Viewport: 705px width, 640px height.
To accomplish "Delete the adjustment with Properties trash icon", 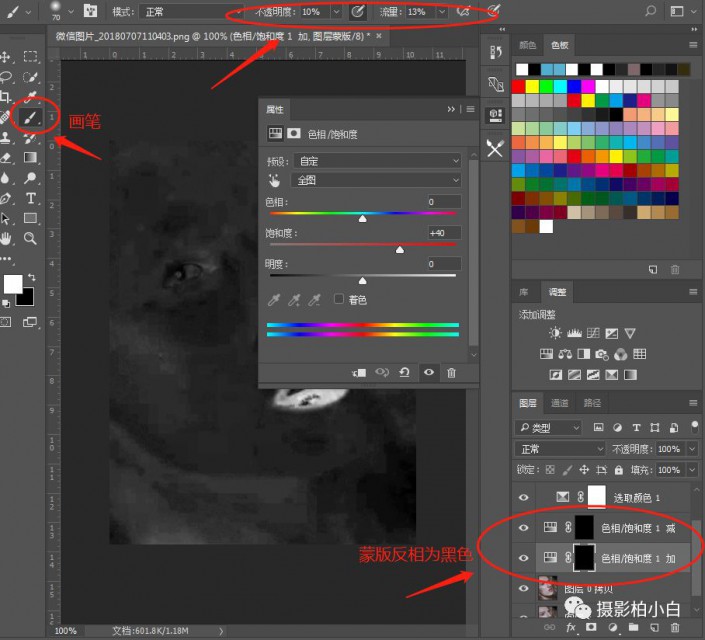I will tap(452, 372).
